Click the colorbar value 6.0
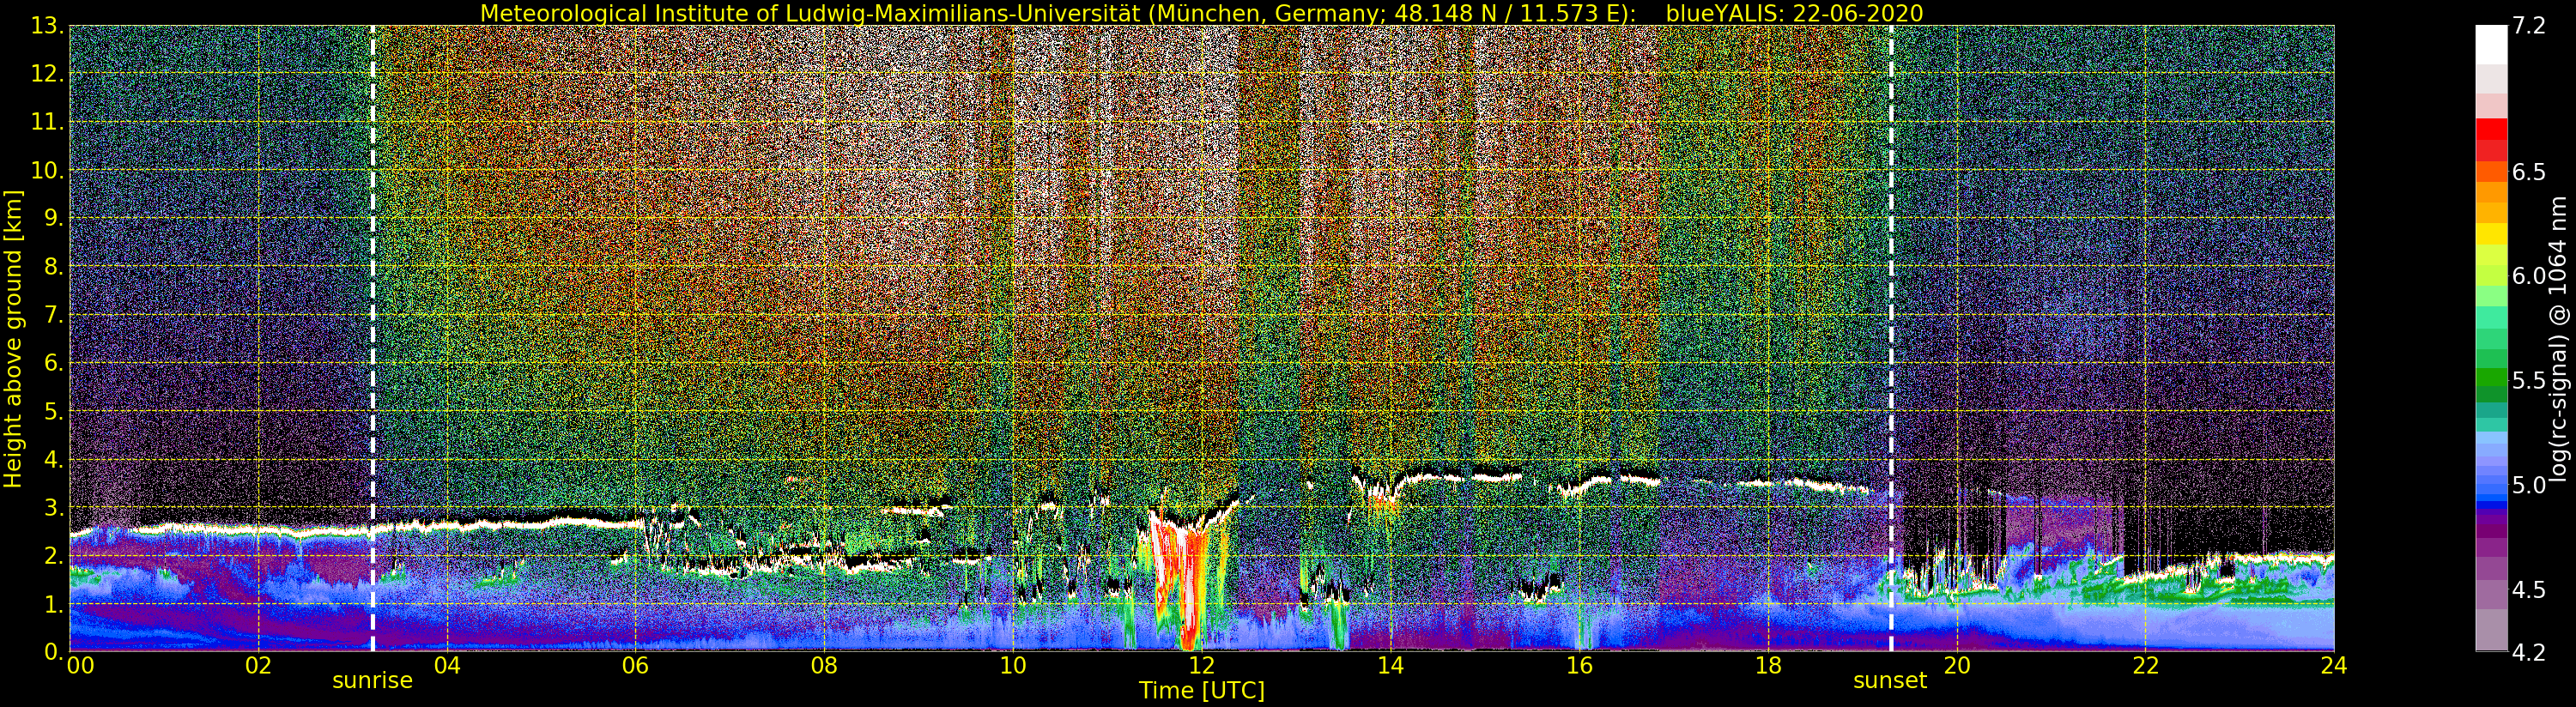 [2528, 276]
